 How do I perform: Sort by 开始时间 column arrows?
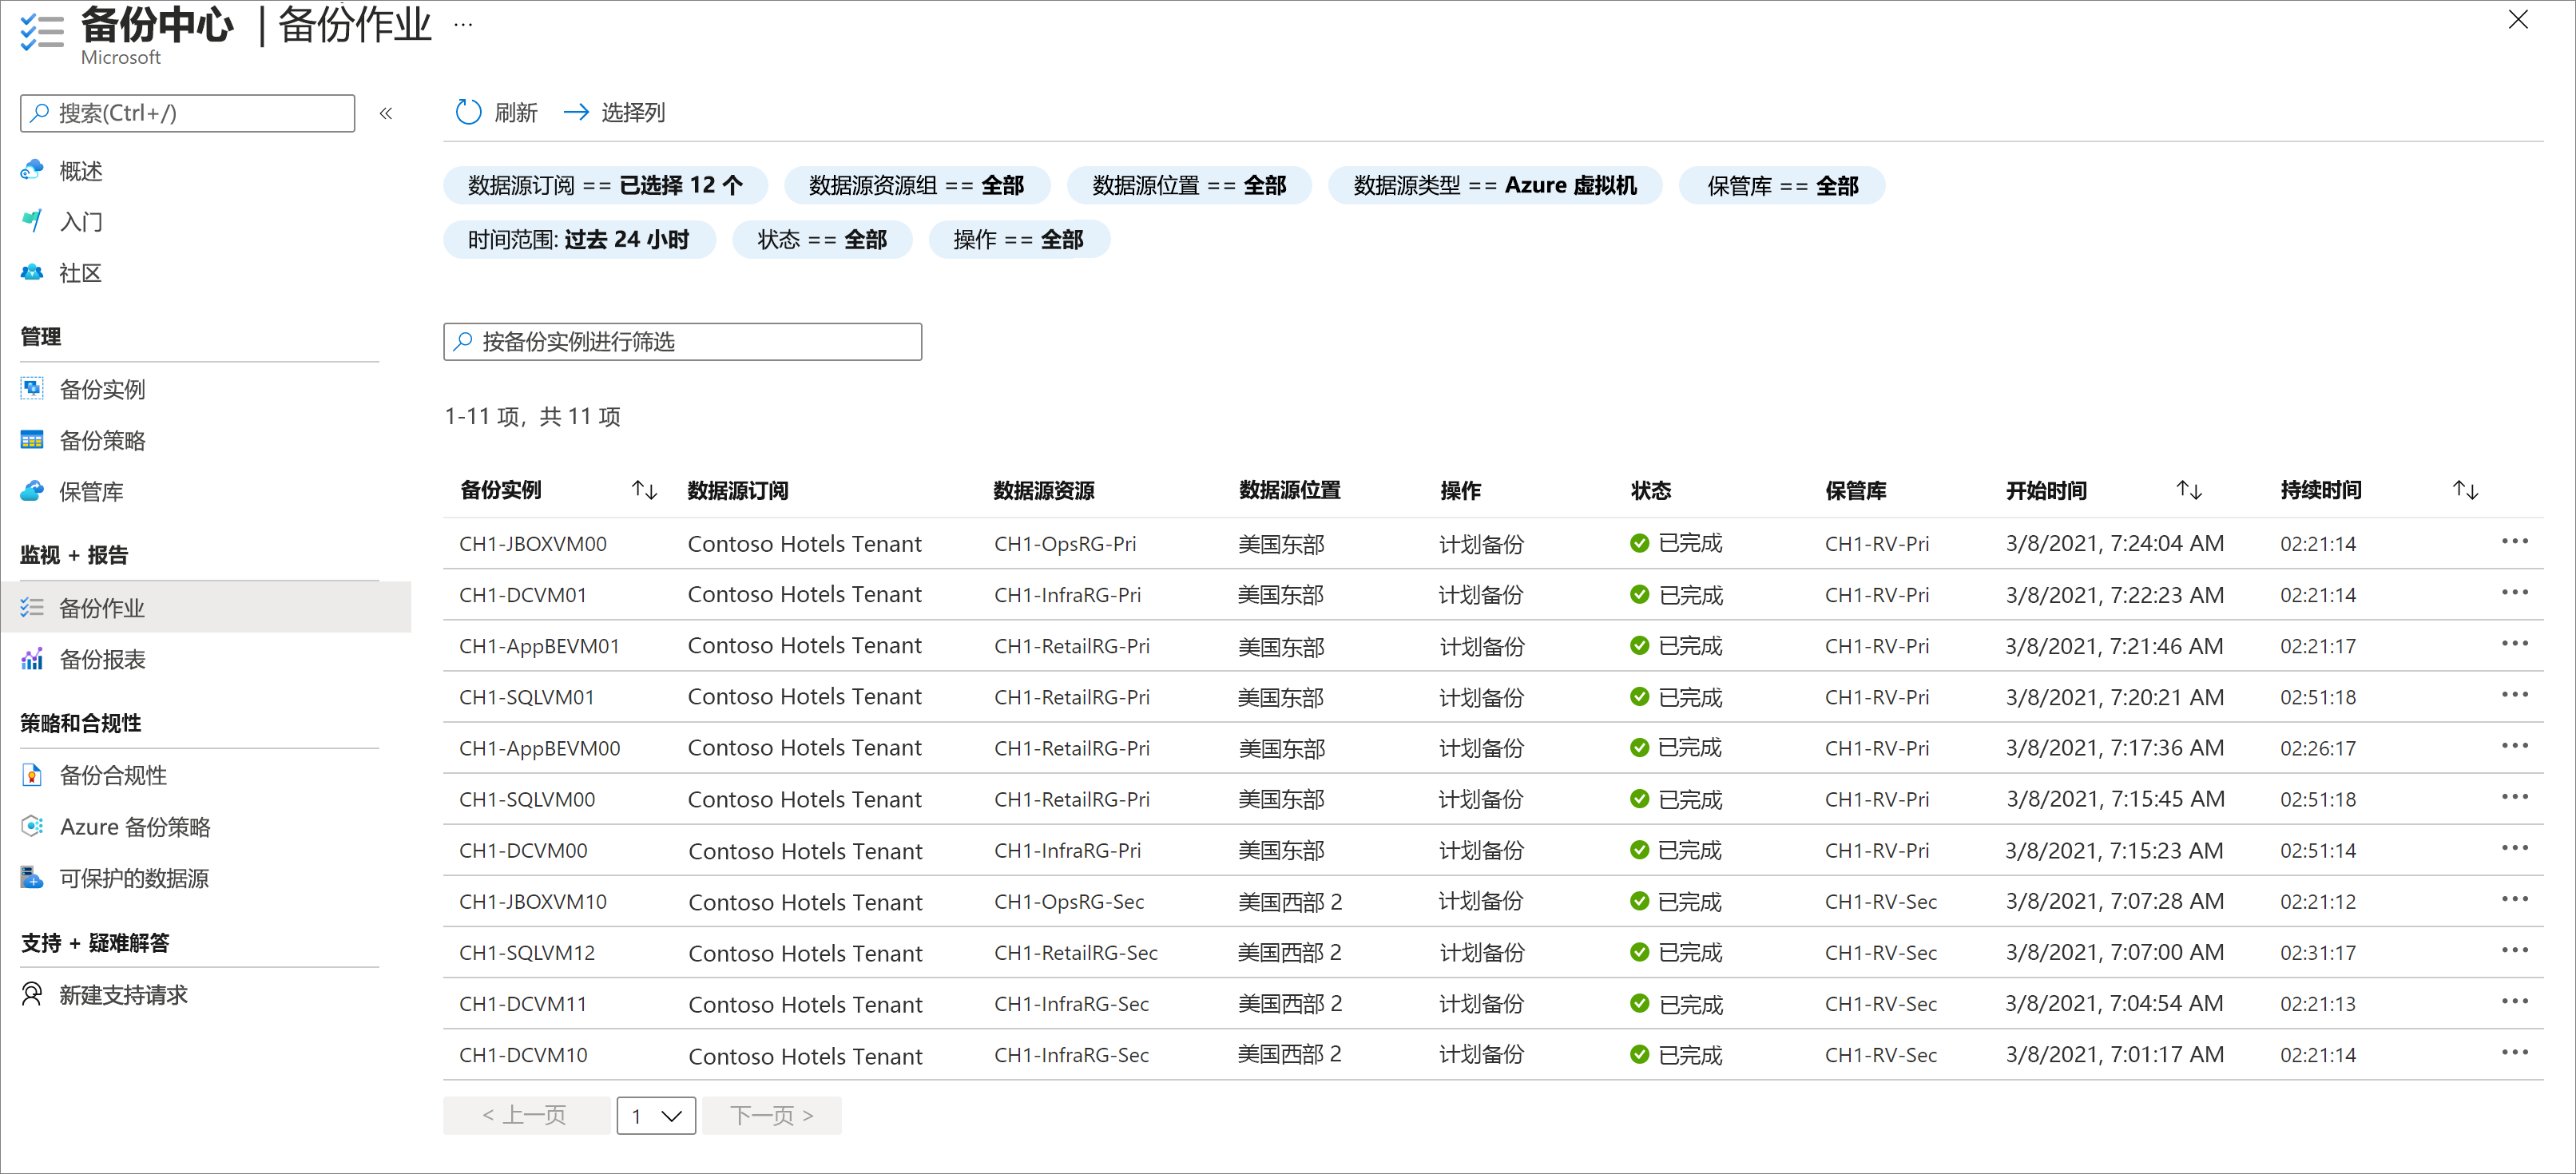pos(2189,490)
